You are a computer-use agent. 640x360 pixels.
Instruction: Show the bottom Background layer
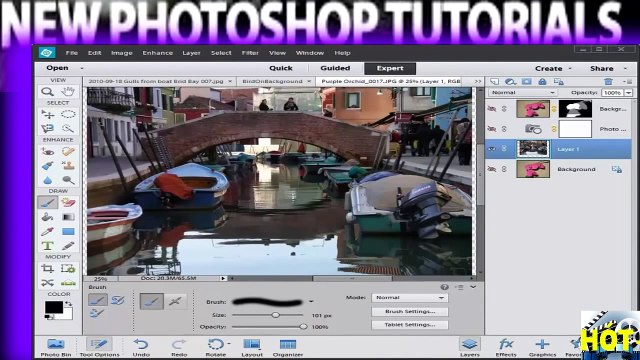[492, 169]
